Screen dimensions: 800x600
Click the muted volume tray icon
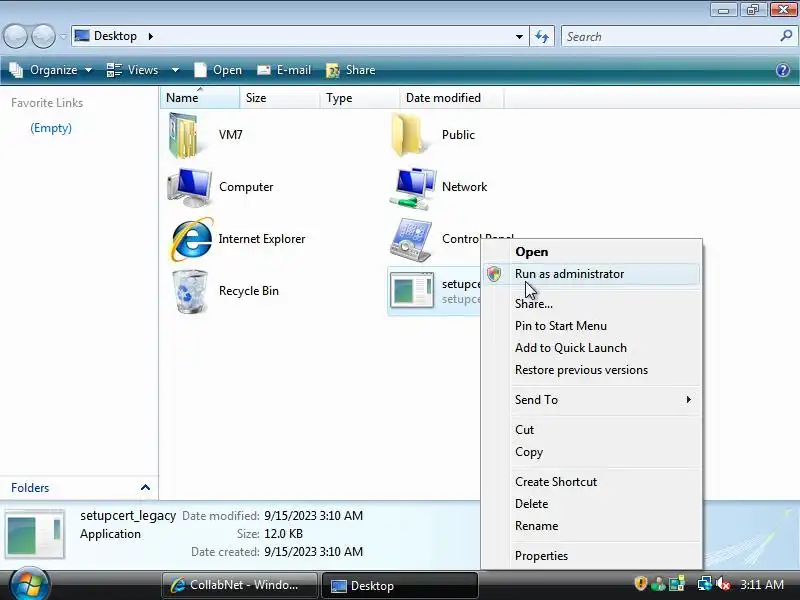[722, 583]
